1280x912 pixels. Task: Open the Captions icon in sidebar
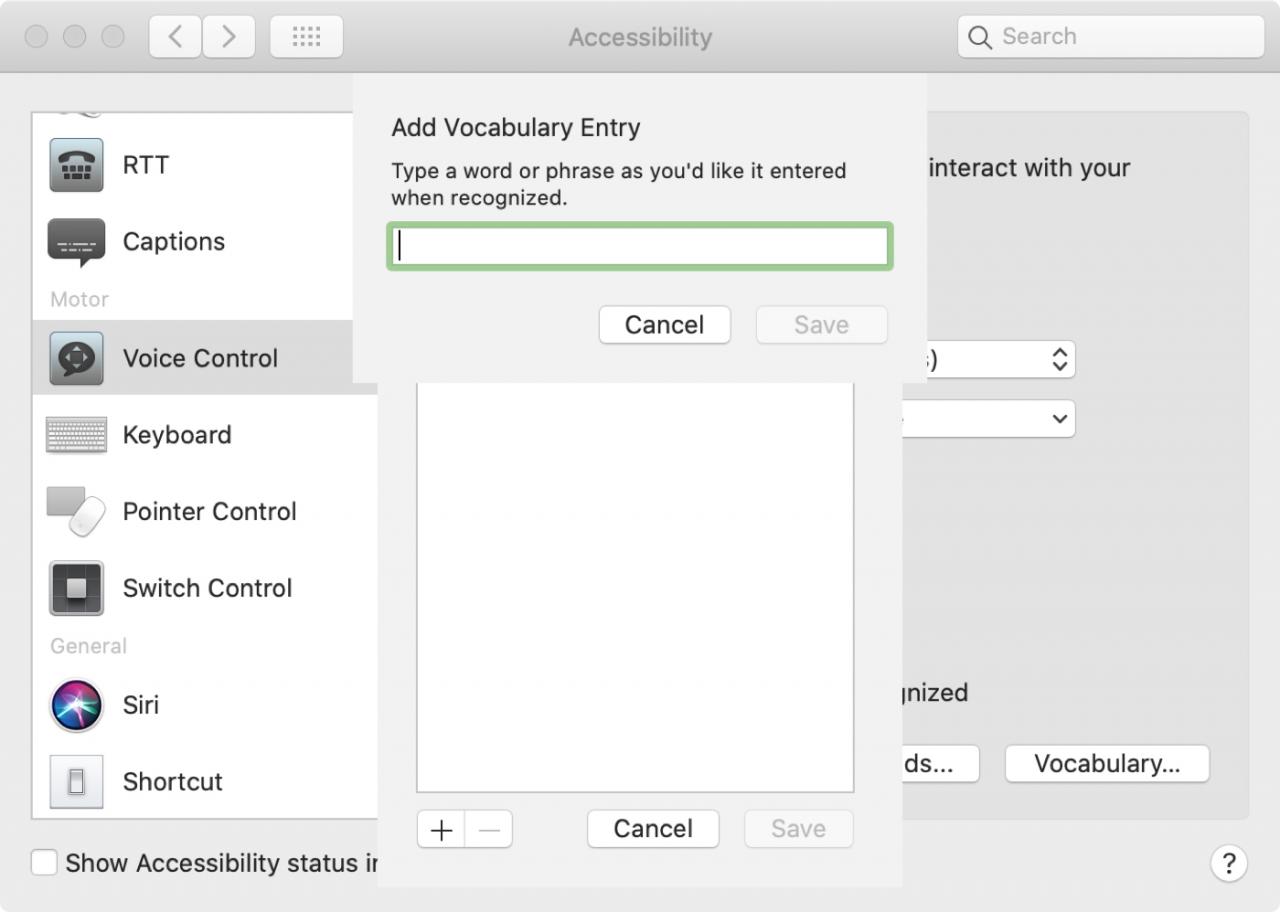click(76, 242)
